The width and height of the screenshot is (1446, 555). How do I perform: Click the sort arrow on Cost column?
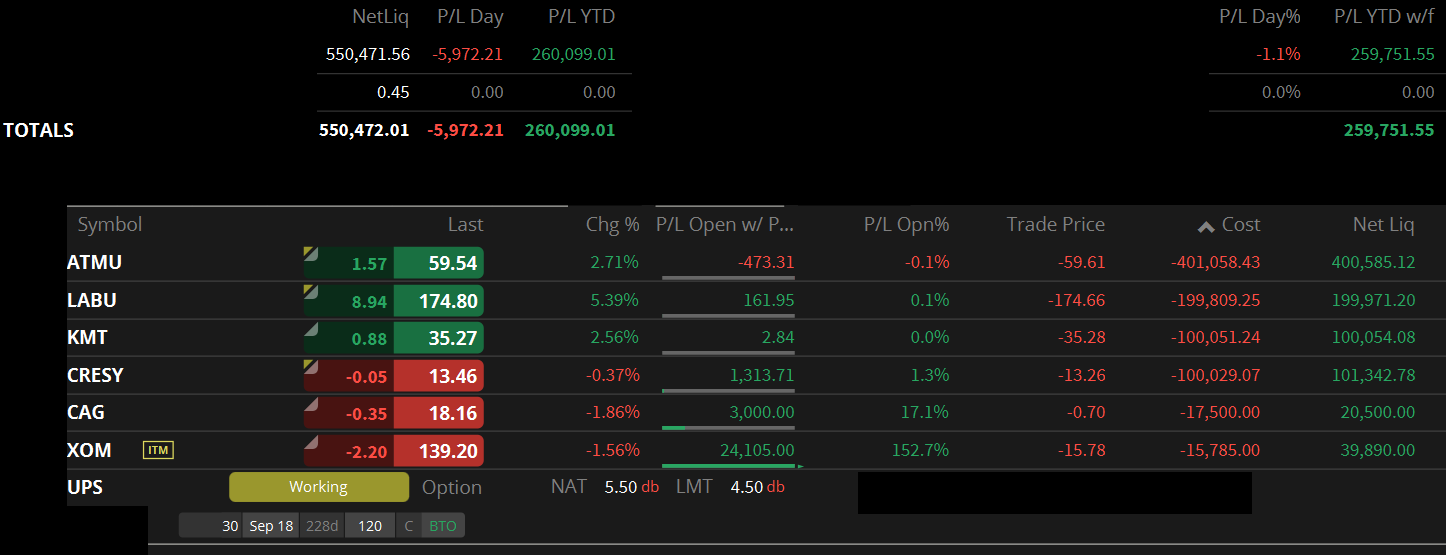pyautogui.click(x=1206, y=226)
